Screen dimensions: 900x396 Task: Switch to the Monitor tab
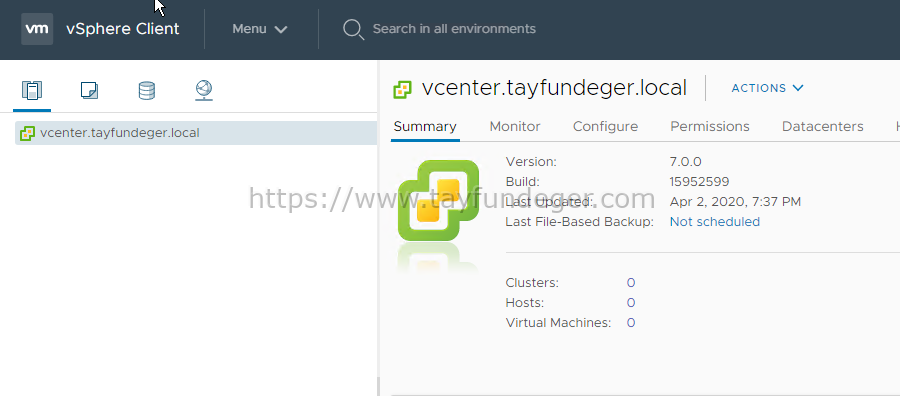point(515,126)
